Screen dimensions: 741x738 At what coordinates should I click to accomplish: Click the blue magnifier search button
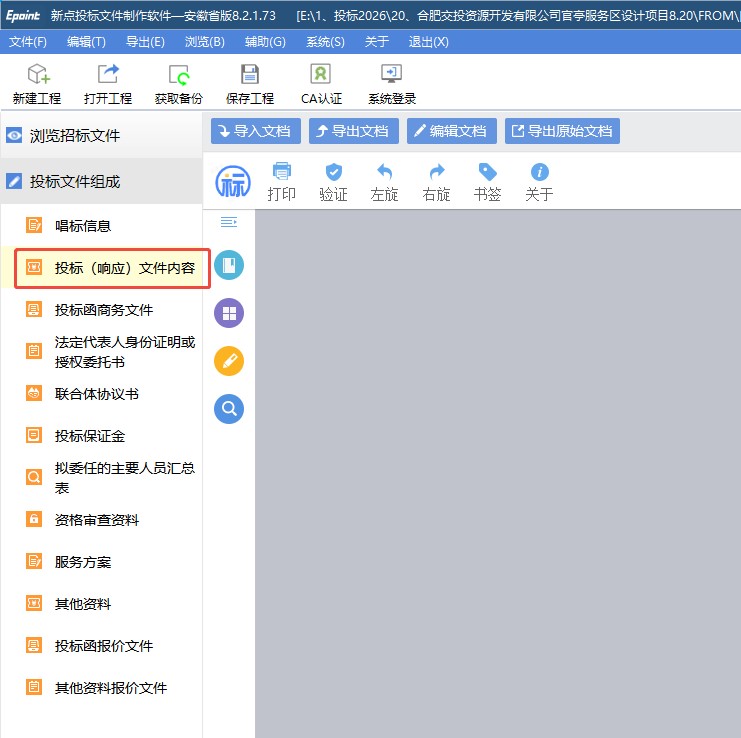coord(229,409)
